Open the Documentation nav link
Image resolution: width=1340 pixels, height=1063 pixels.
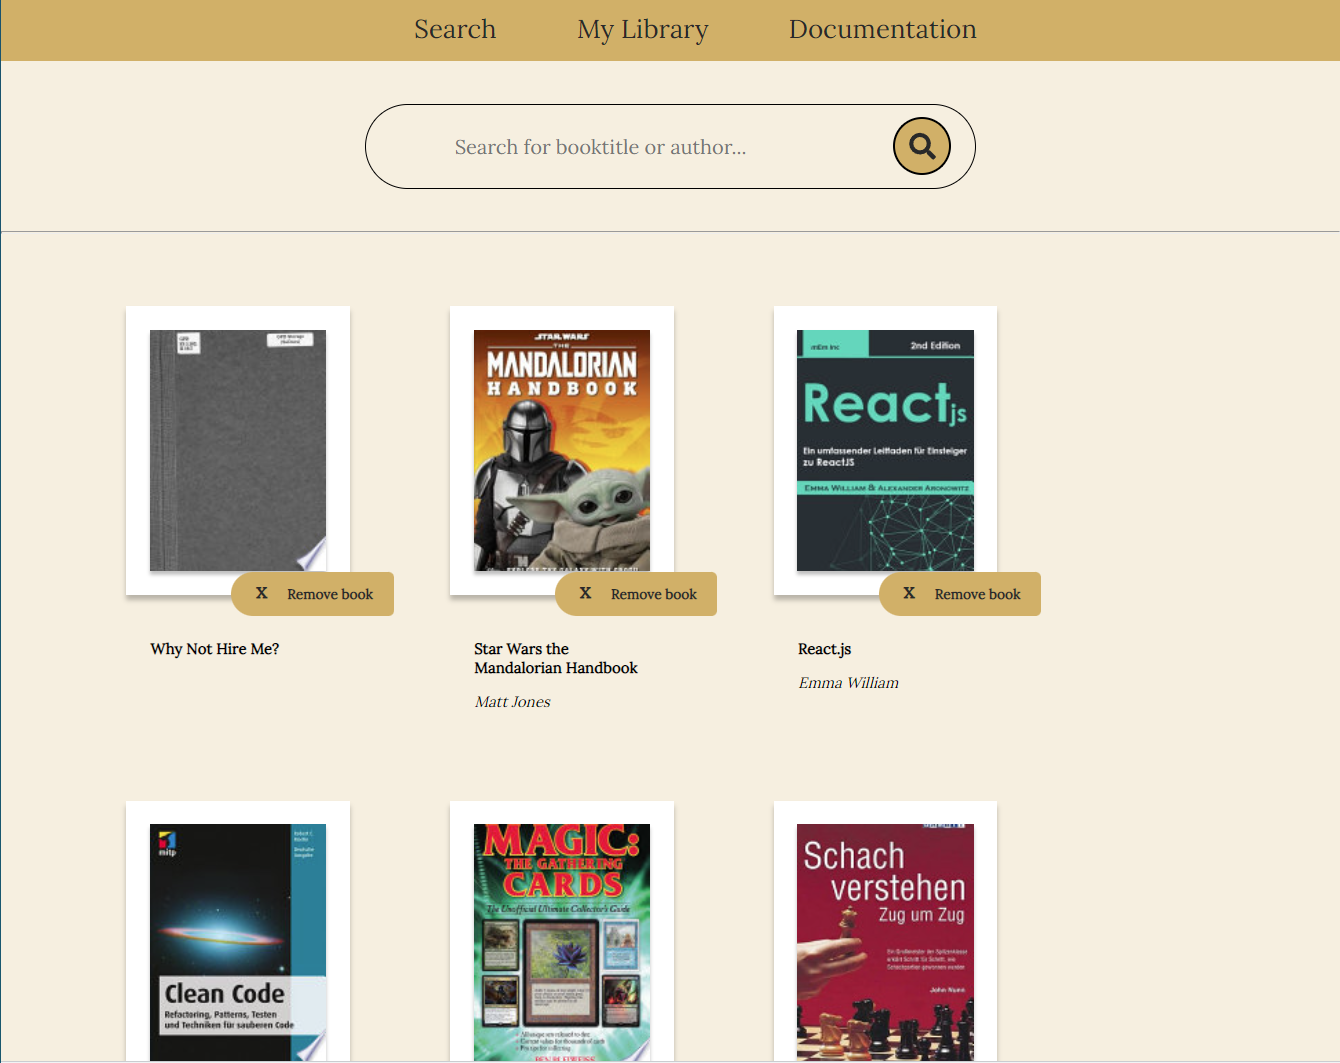point(882,29)
